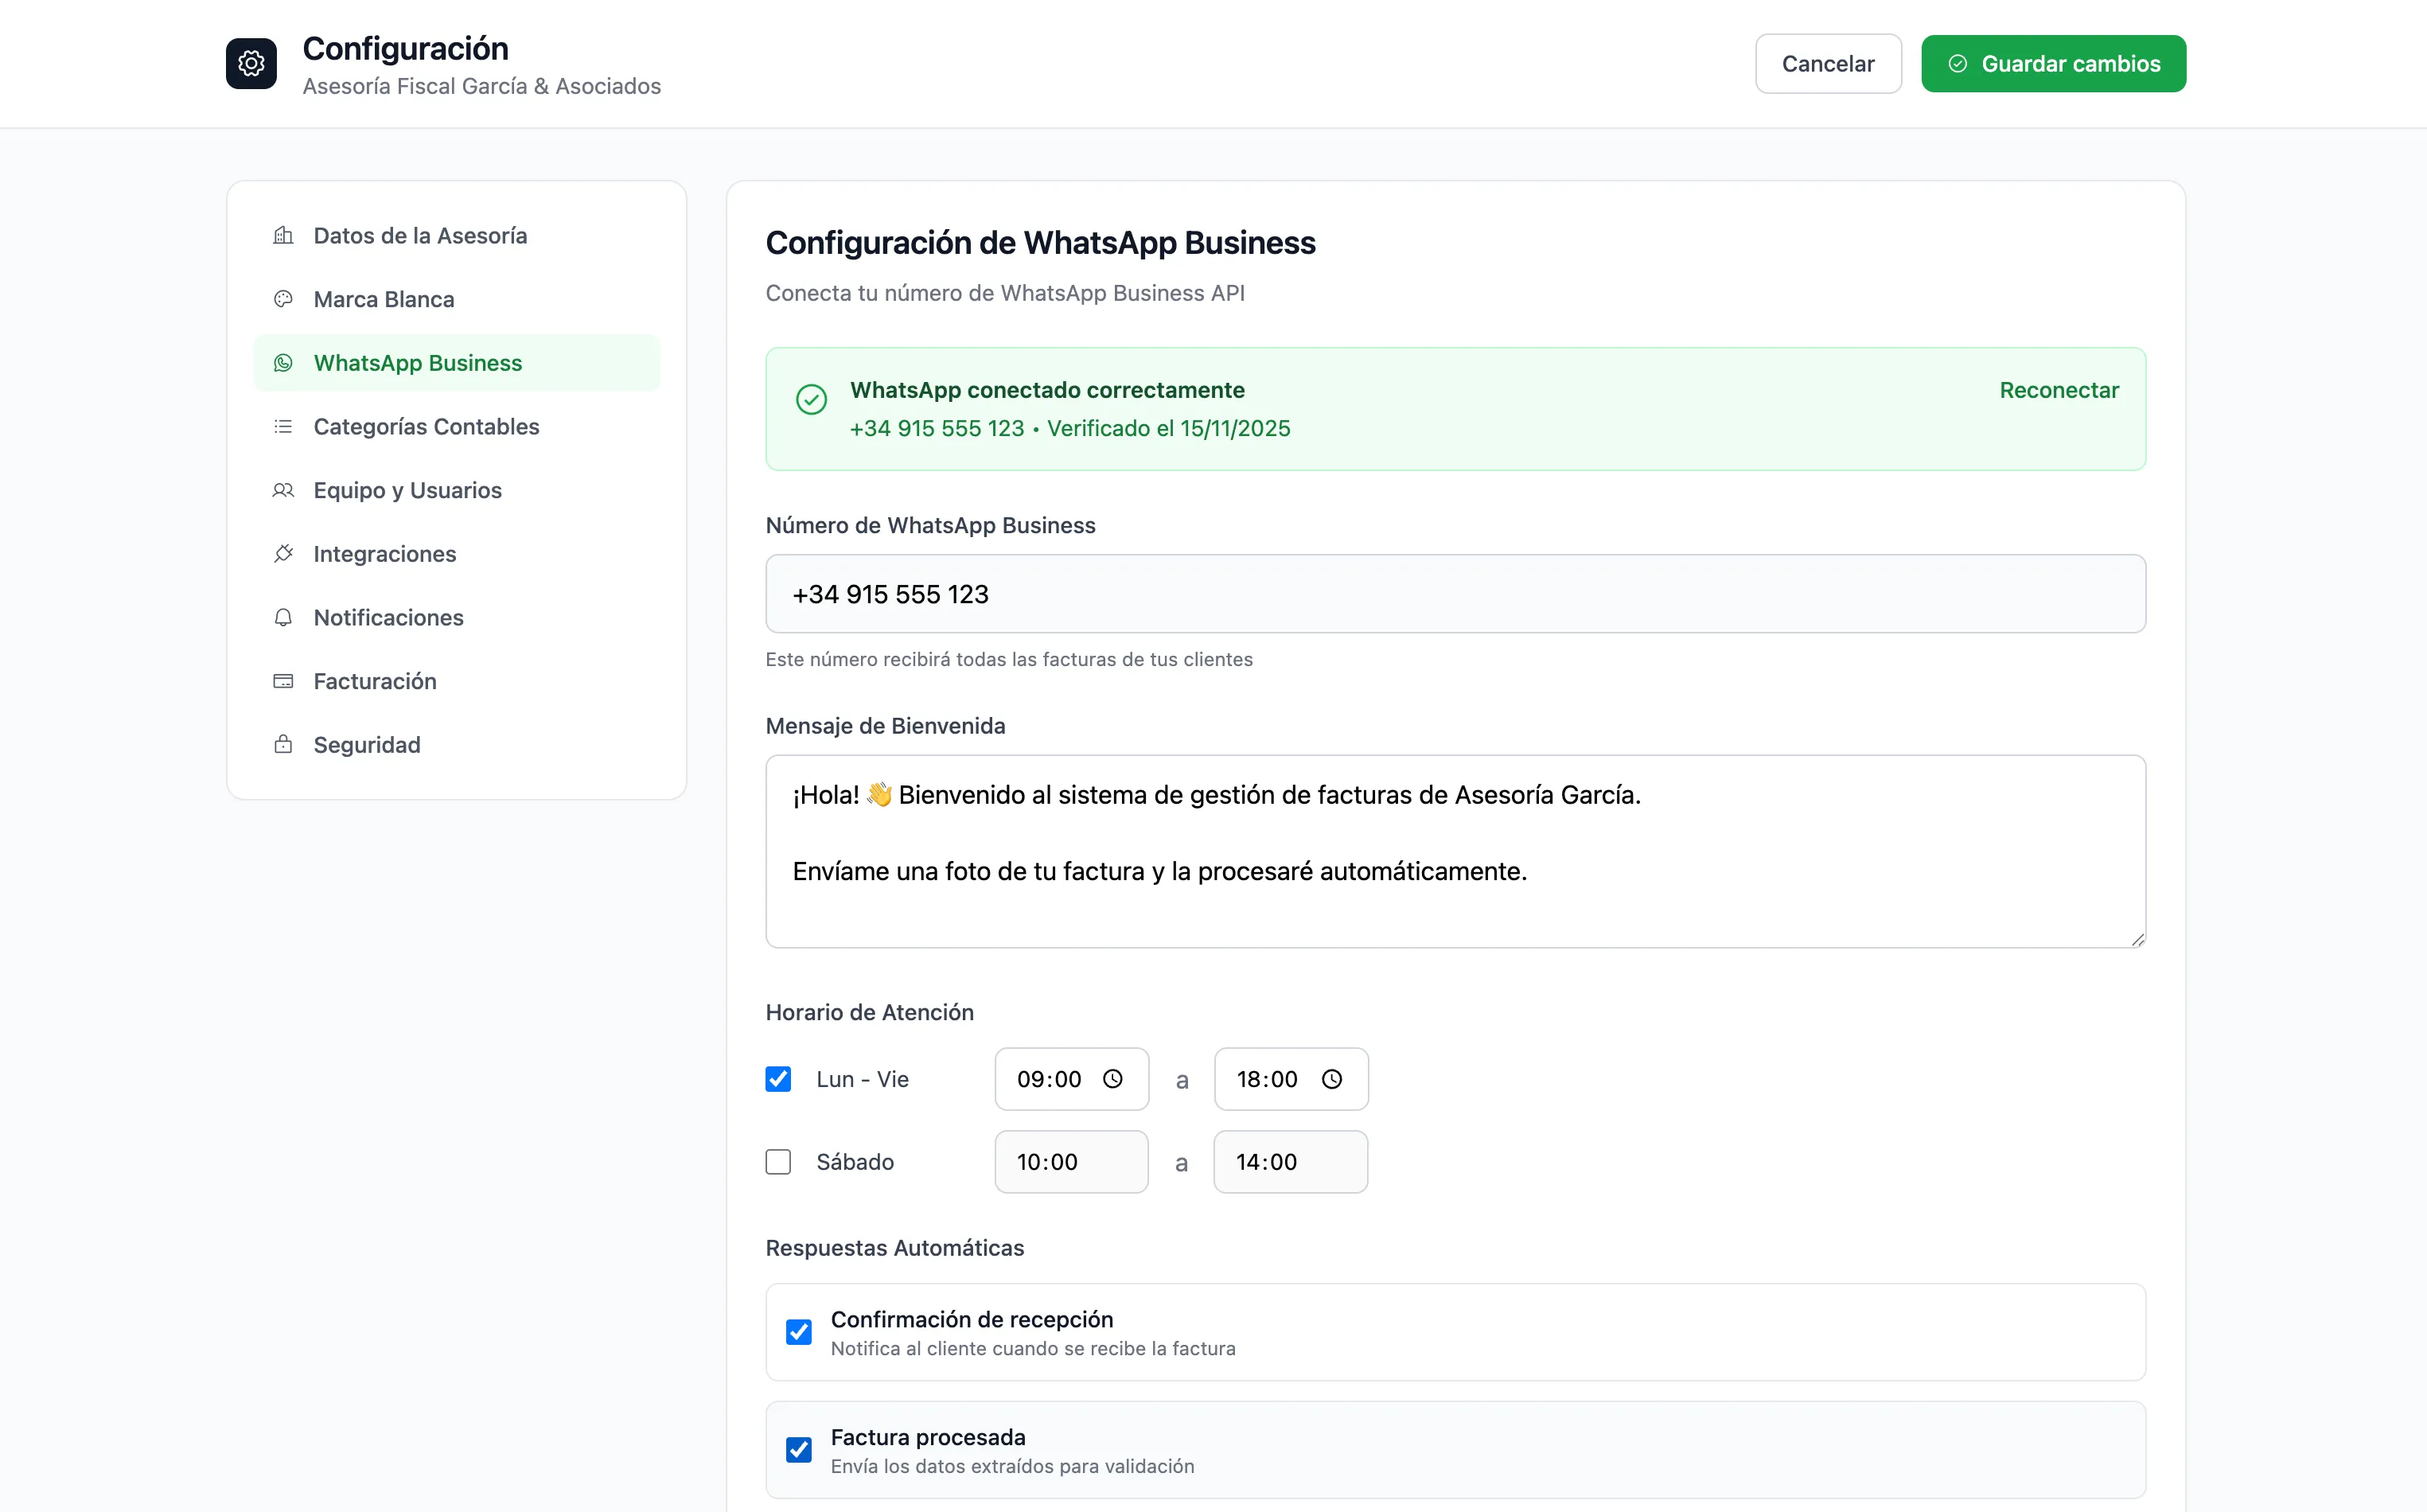Click the bell icon beside Notificaciones
Image resolution: width=2427 pixels, height=1512 pixels.
tap(283, 617)
